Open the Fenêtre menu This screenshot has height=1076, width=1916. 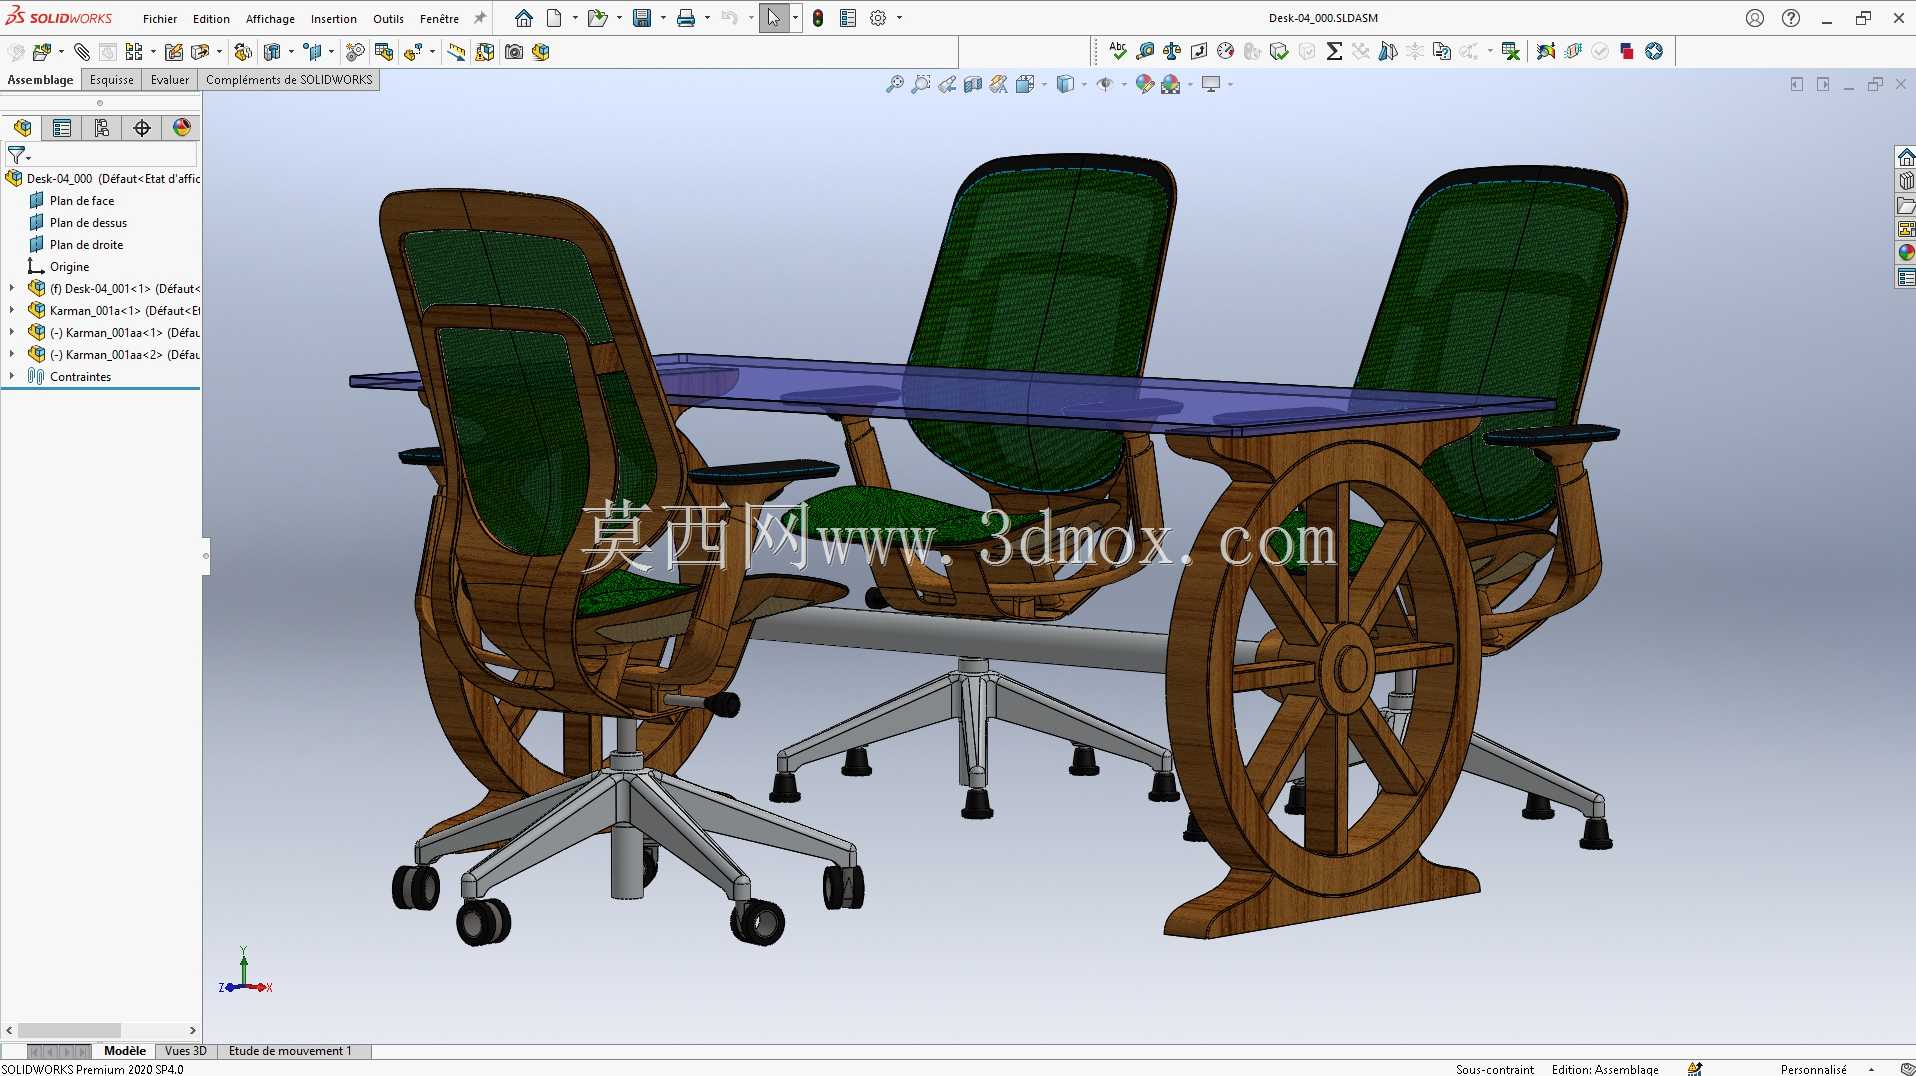(x=439, y=19)
